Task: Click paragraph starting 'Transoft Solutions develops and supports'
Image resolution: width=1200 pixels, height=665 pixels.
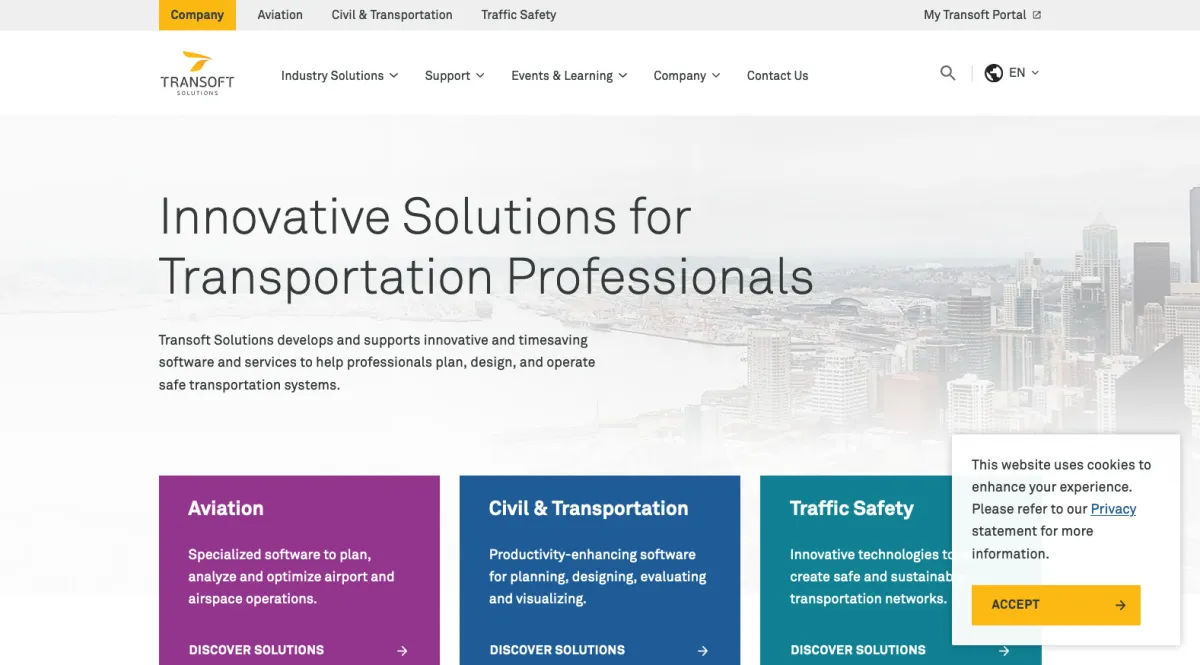Action: click(377, 362)
